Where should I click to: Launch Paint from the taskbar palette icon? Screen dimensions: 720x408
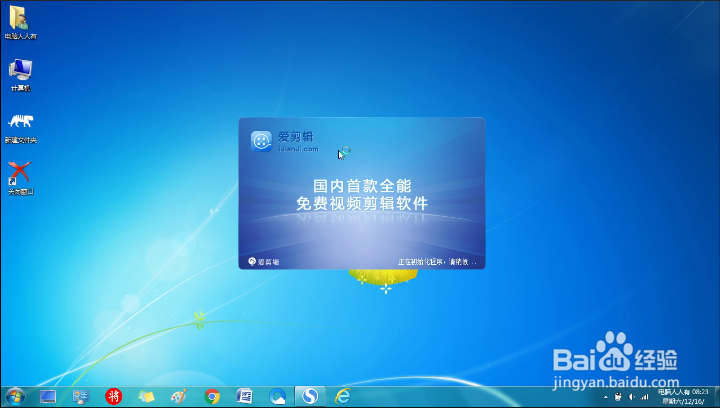pyautogui.click(x=179, y=397)
